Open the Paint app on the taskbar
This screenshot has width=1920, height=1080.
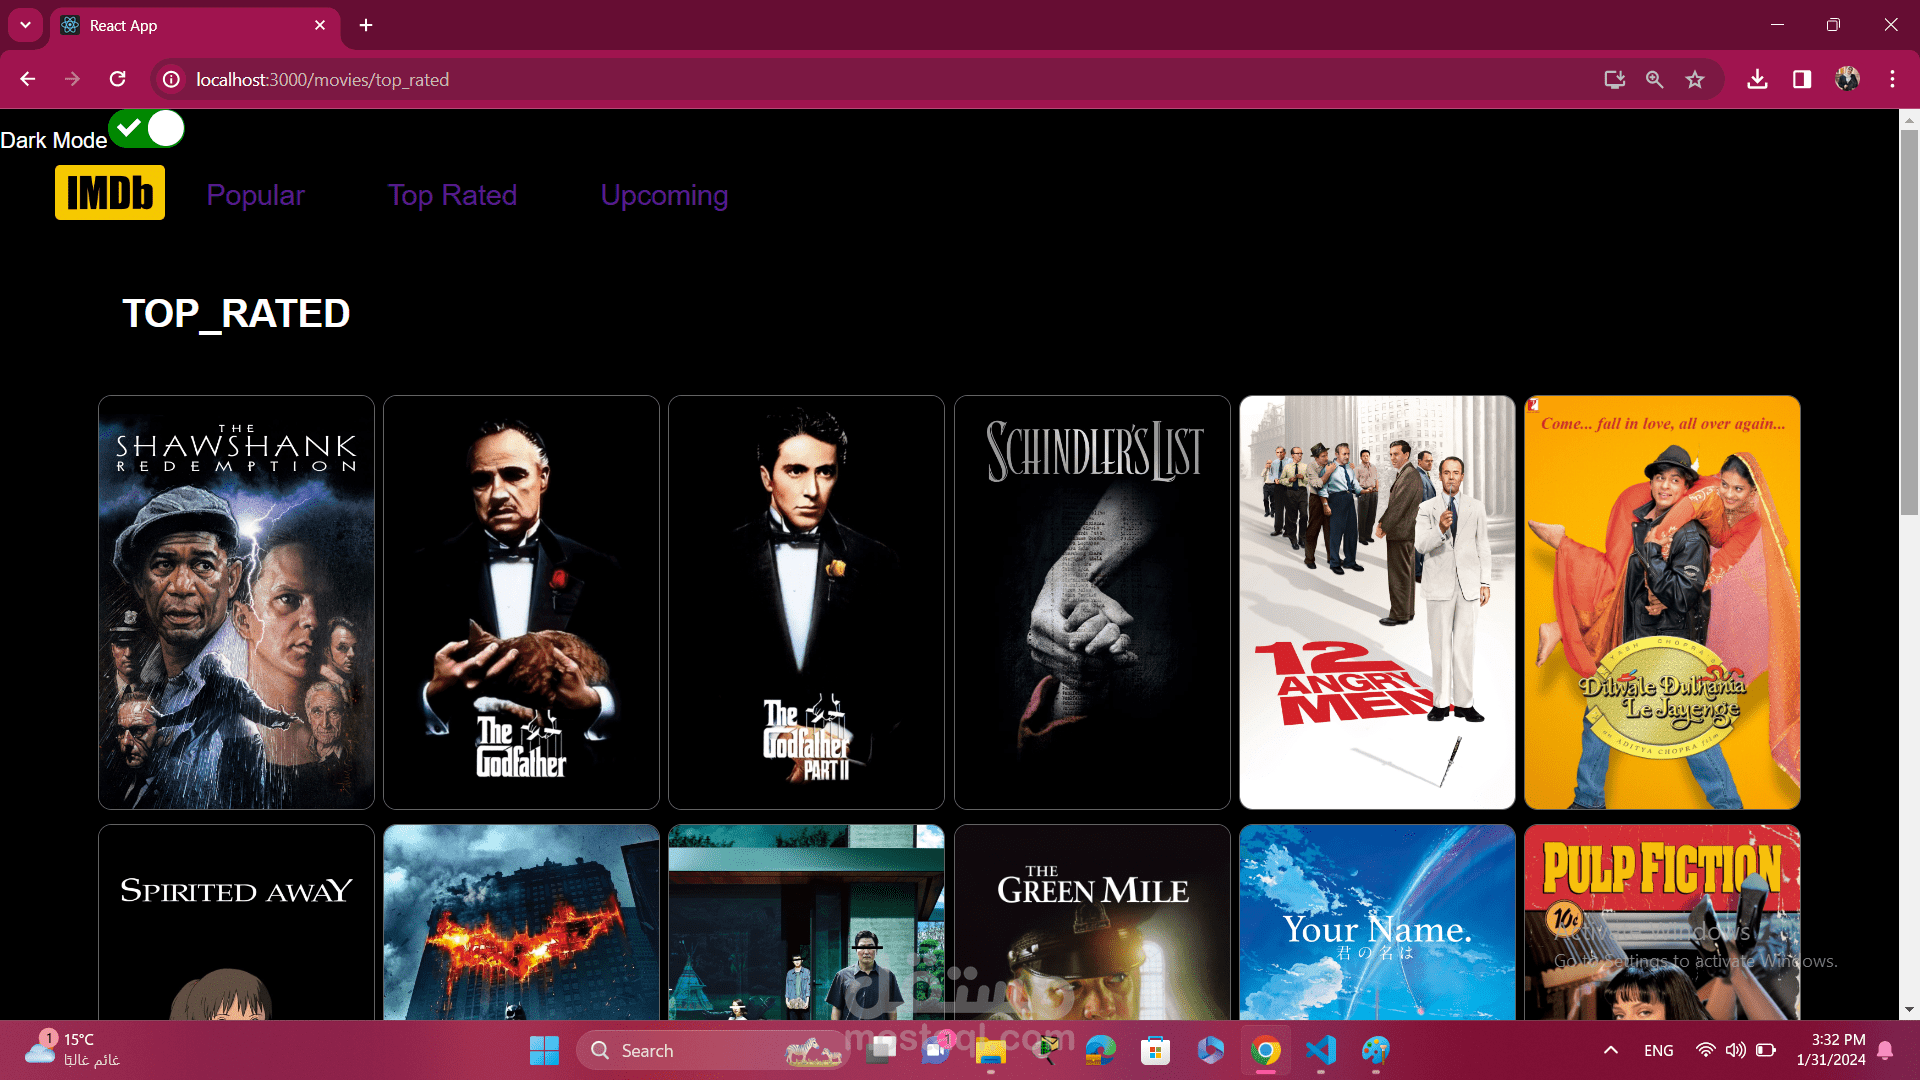pyautogui.click(x=1375, y=1051)
